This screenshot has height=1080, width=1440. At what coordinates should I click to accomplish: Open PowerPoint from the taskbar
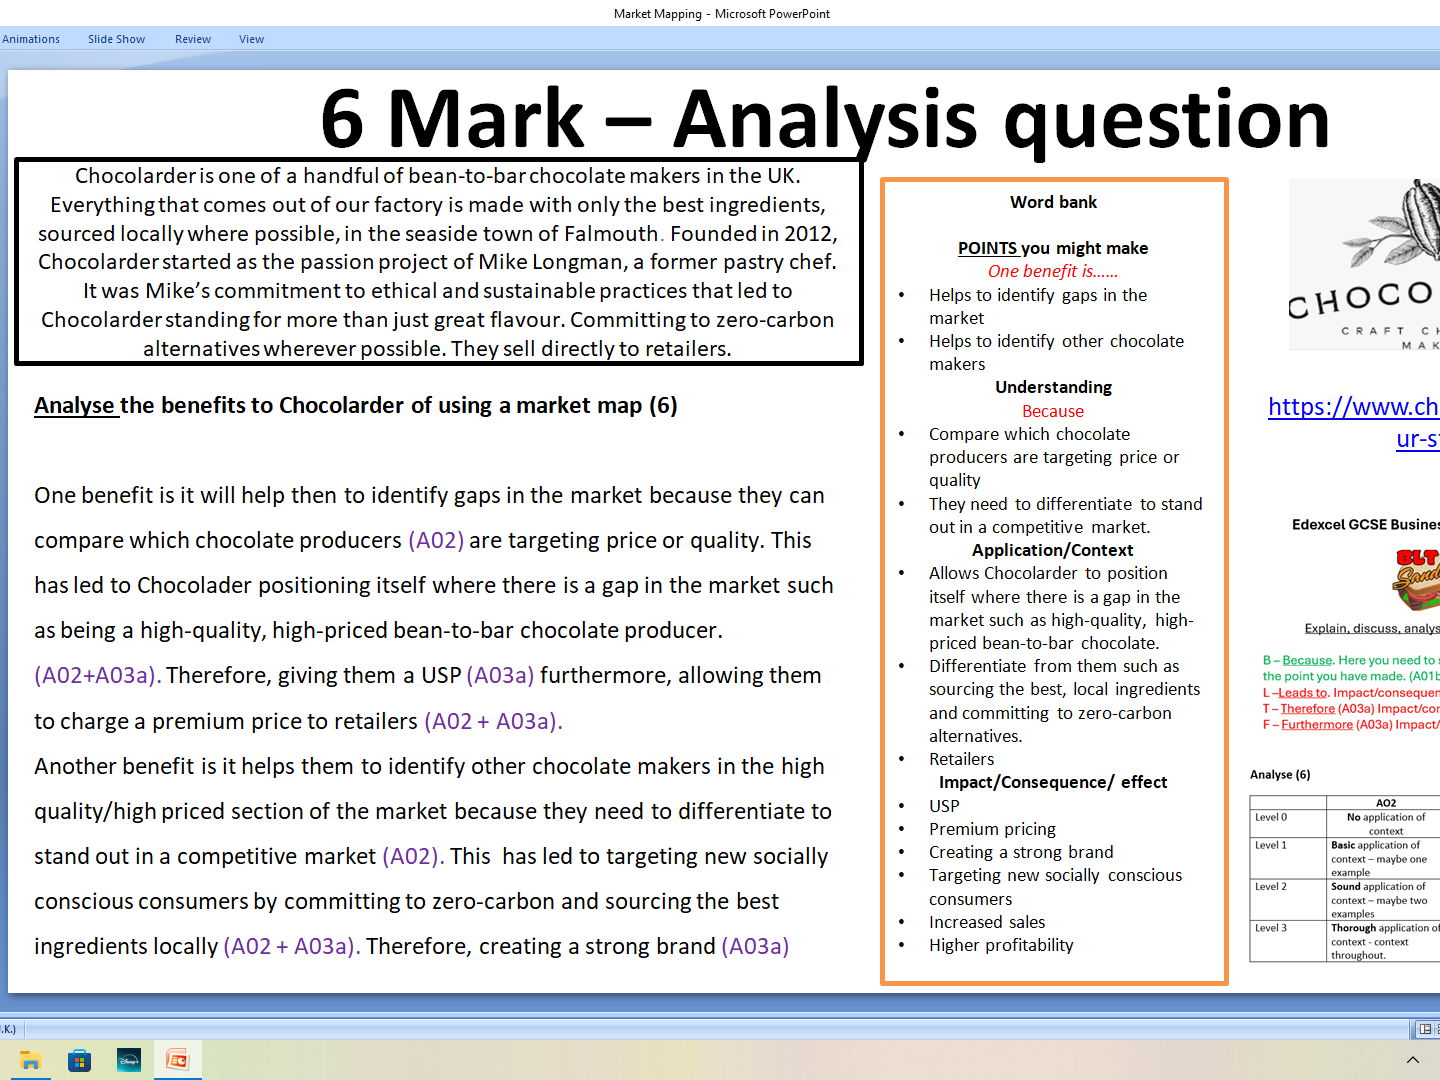tap(177, 1060)
